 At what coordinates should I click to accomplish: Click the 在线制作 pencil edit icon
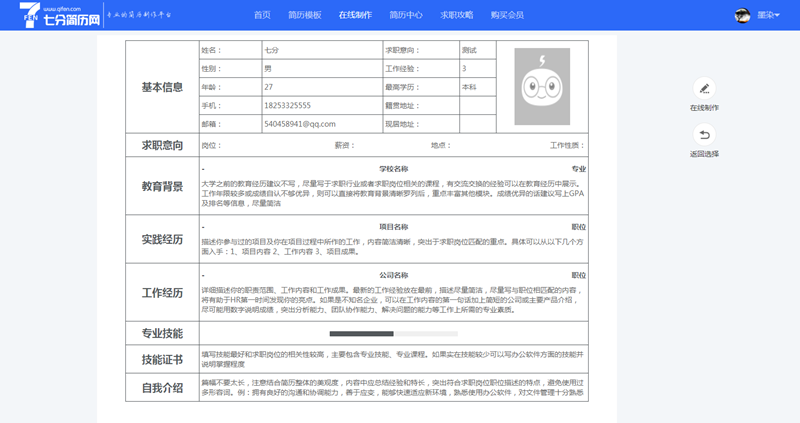point(704,89)
